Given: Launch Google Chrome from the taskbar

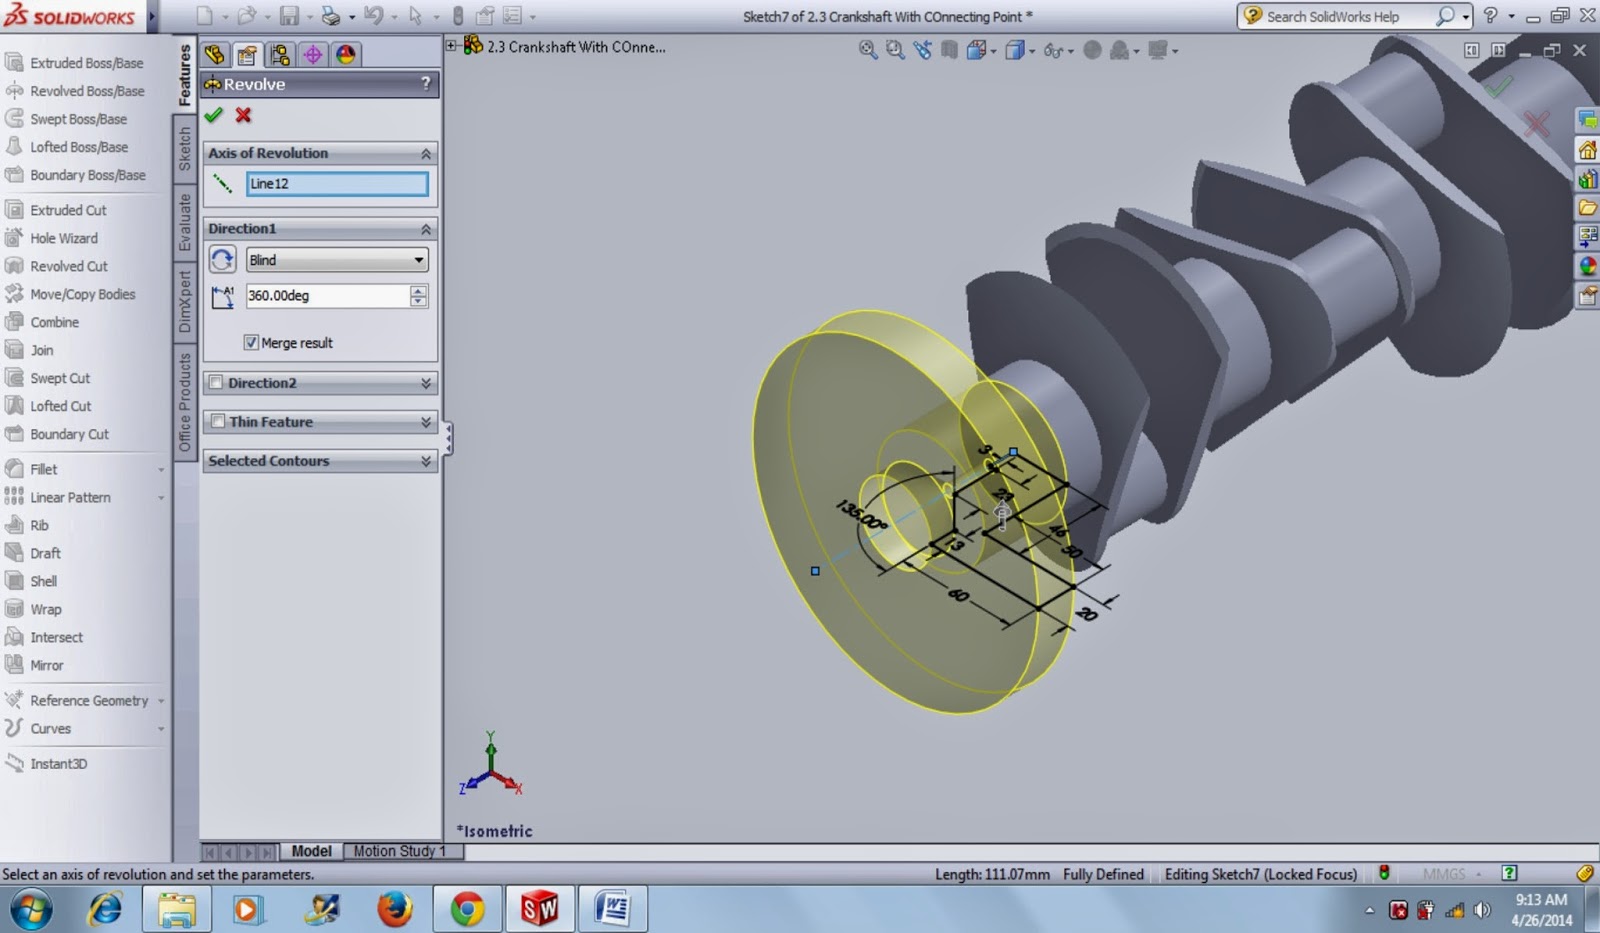Looking at the screenshot, I should [x=467, y=909].
